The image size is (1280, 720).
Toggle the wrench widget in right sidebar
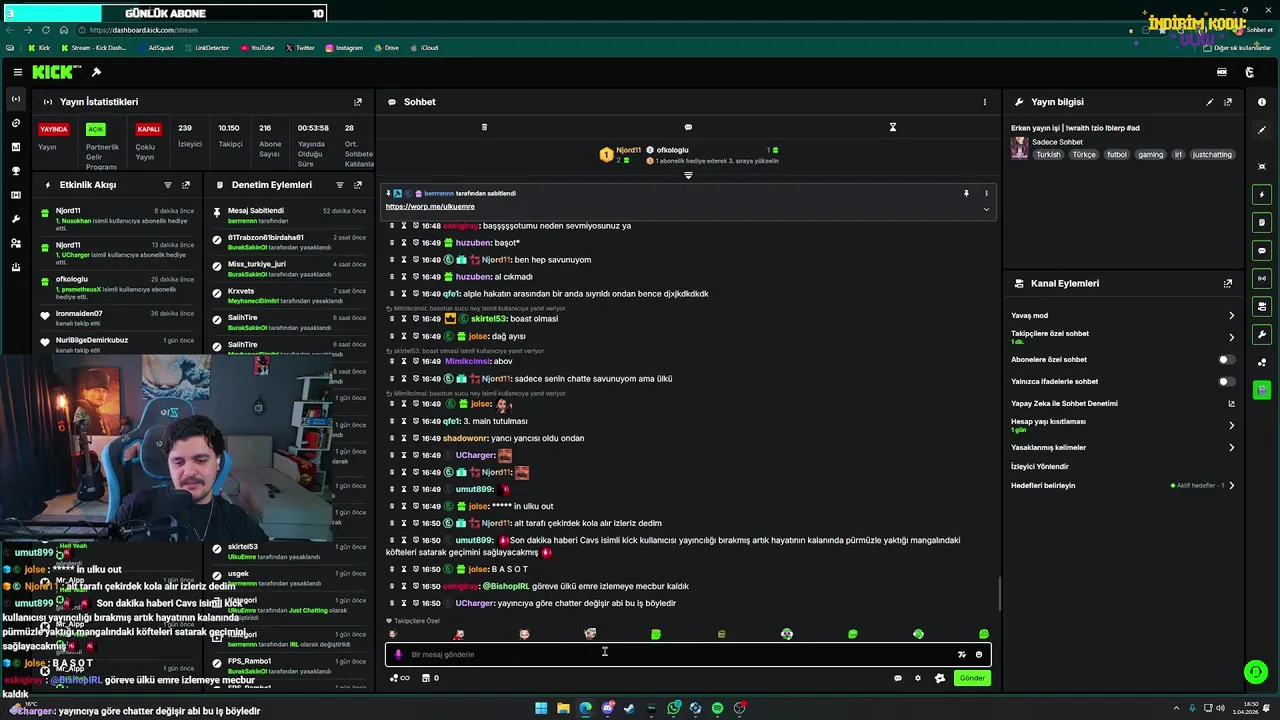(1262, 334)
